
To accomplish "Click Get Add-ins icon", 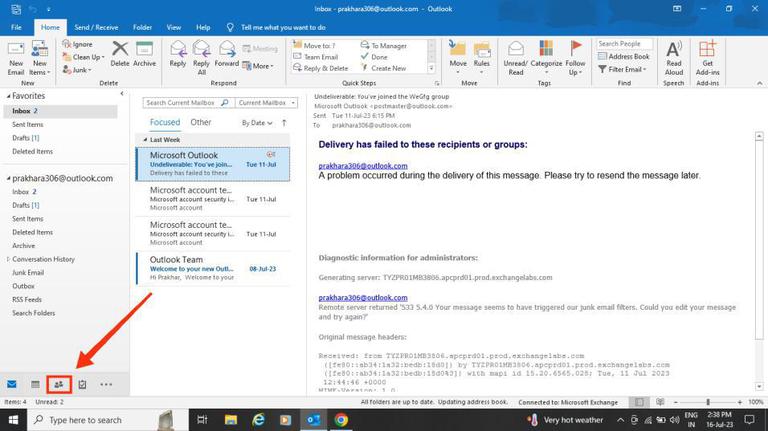I will pos(707,58).
